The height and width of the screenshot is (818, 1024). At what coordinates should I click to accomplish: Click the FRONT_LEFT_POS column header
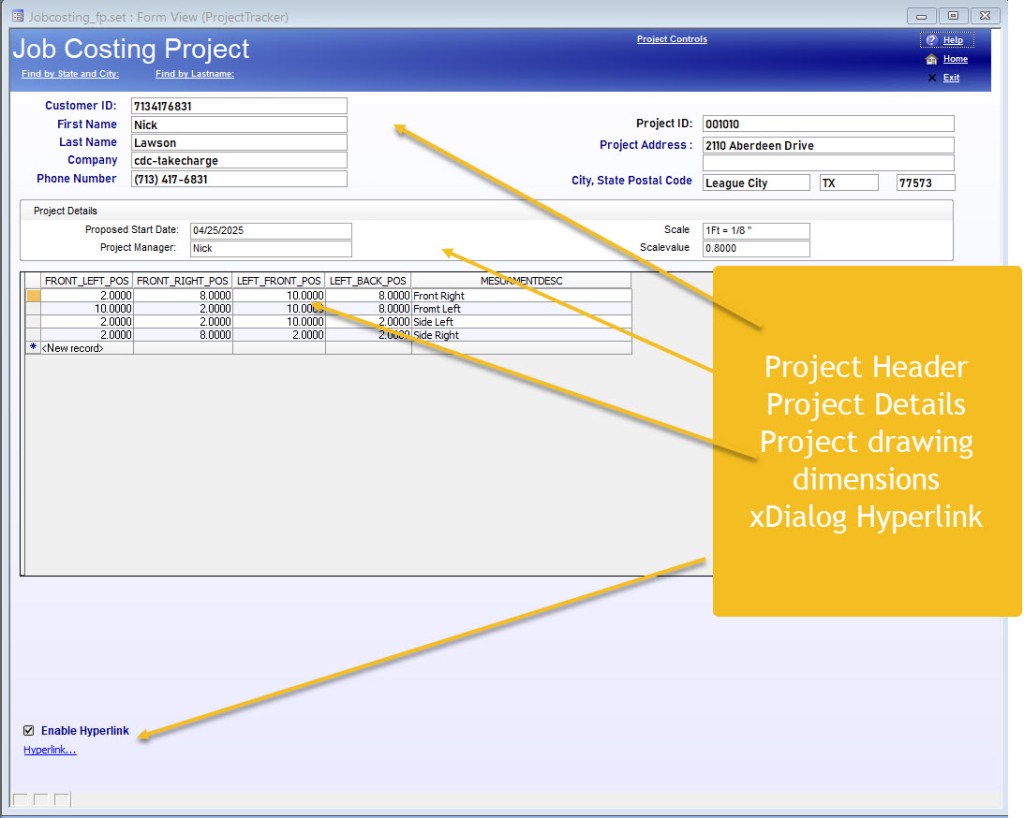87,281
